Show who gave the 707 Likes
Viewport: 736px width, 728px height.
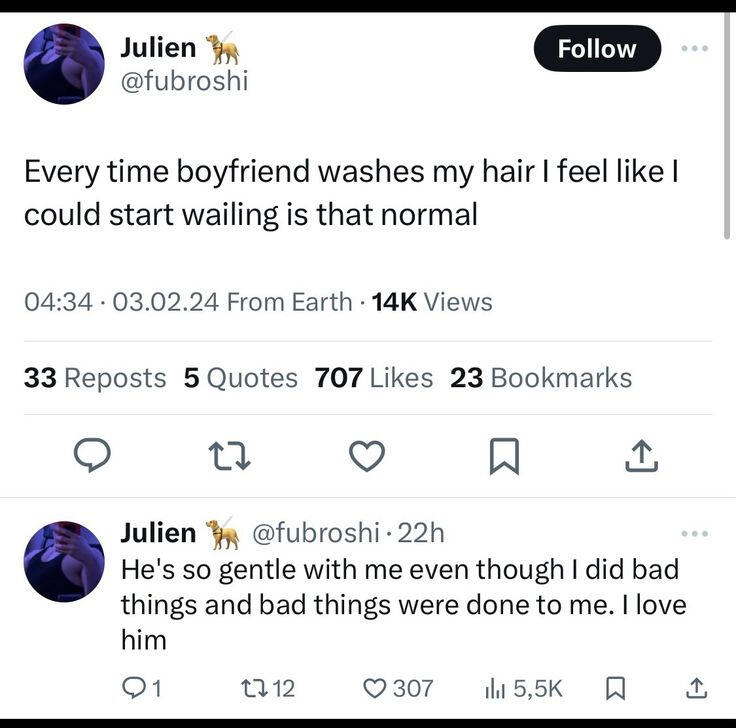[x=374, y=378]
